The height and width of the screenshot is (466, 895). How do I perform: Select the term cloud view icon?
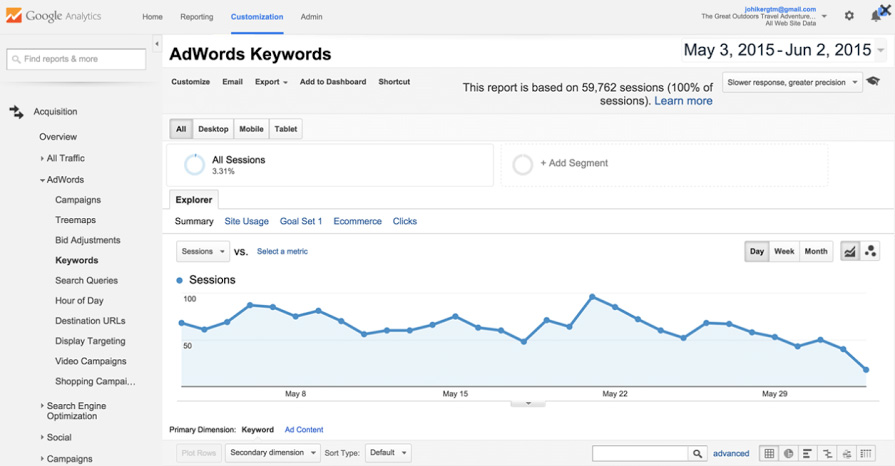pos(846,453)
